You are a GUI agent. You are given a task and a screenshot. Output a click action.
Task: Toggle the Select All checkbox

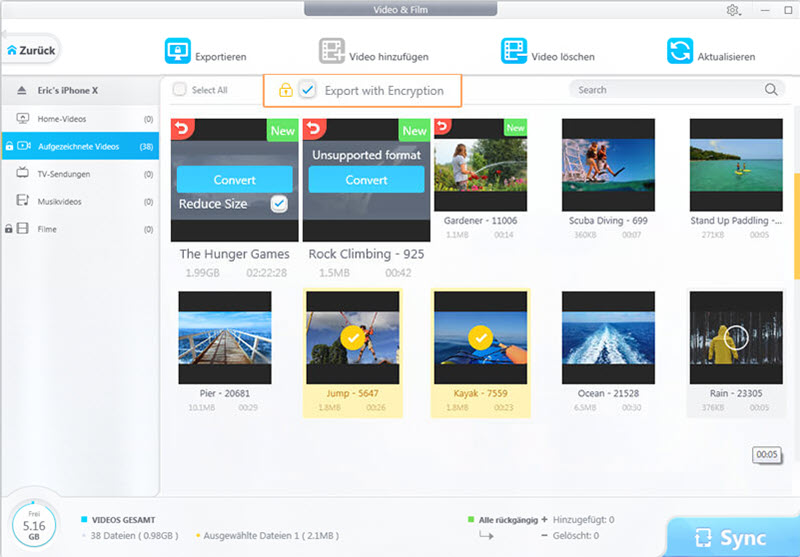[180, 90]
